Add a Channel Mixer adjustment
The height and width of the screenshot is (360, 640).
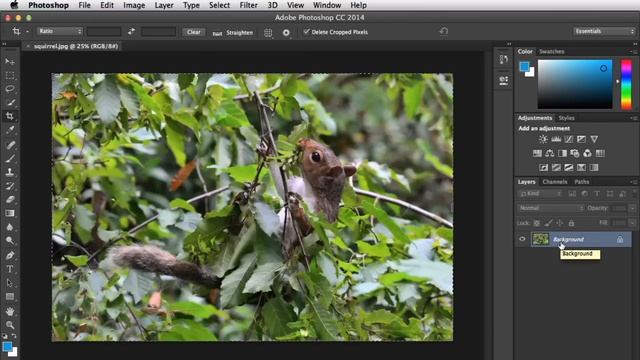coord(587,153)
